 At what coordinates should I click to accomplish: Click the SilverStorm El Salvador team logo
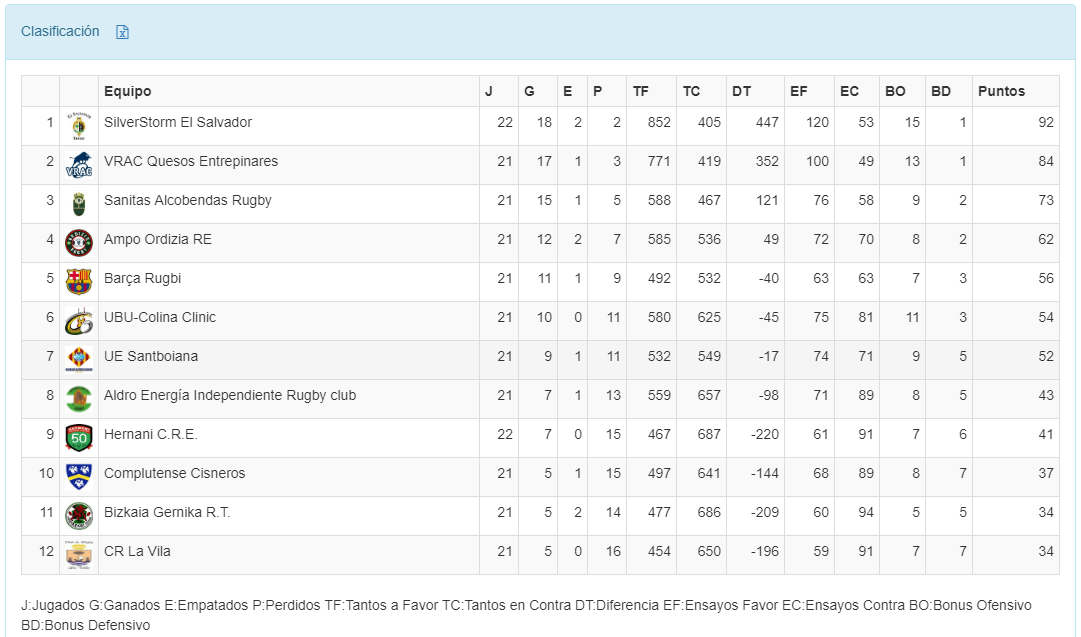pos(78,126)
